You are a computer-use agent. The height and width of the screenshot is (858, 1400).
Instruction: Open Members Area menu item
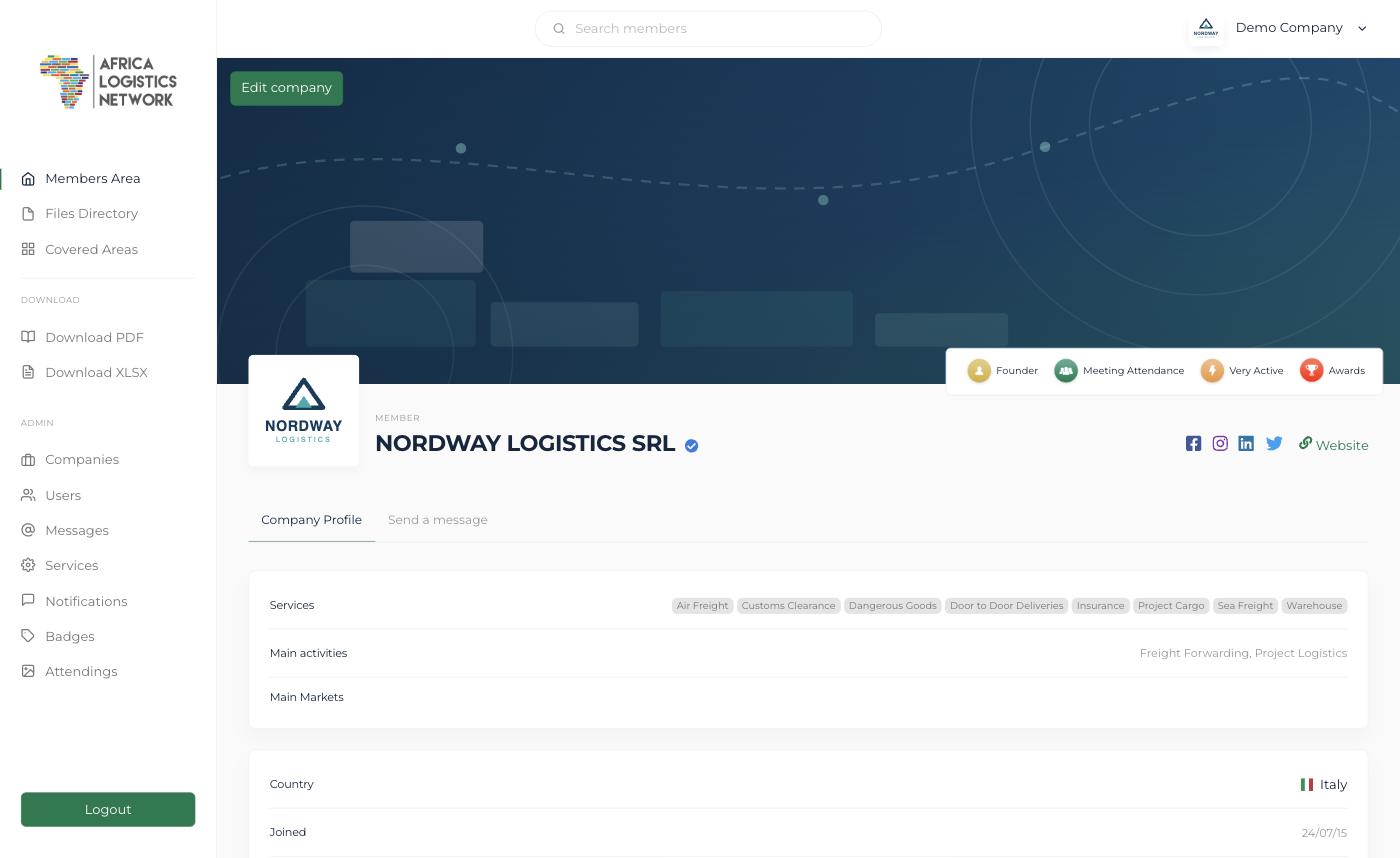pyautogui.click(x=93, y=179)
